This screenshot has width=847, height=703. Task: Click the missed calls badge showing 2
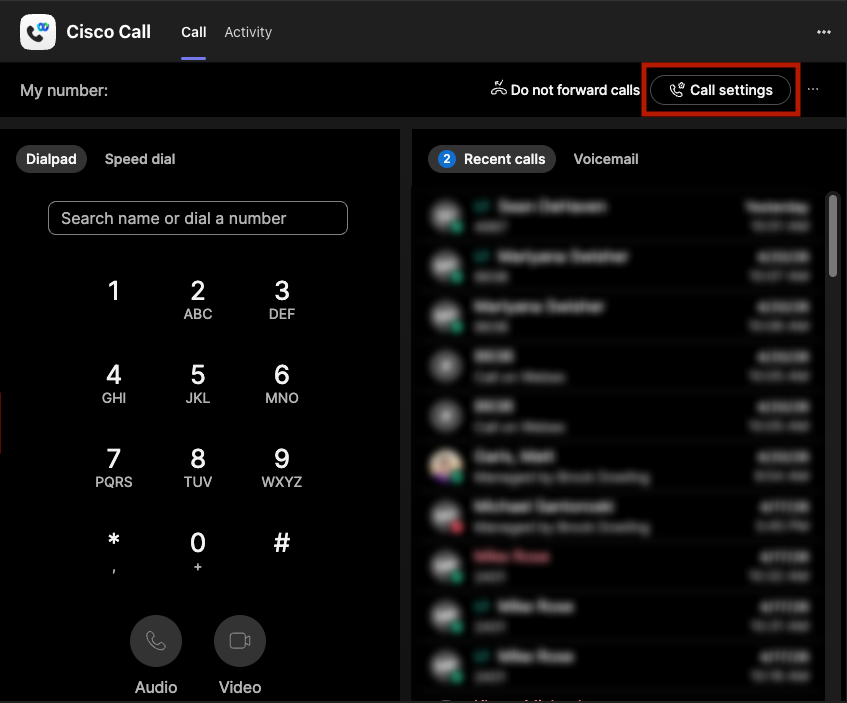[447, 159]
